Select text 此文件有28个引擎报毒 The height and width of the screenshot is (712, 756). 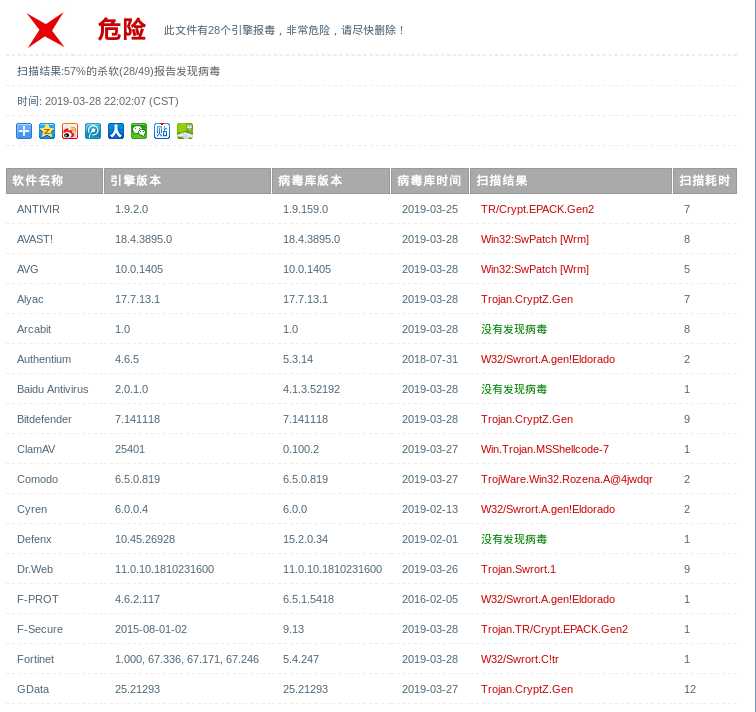click(219, 30)
